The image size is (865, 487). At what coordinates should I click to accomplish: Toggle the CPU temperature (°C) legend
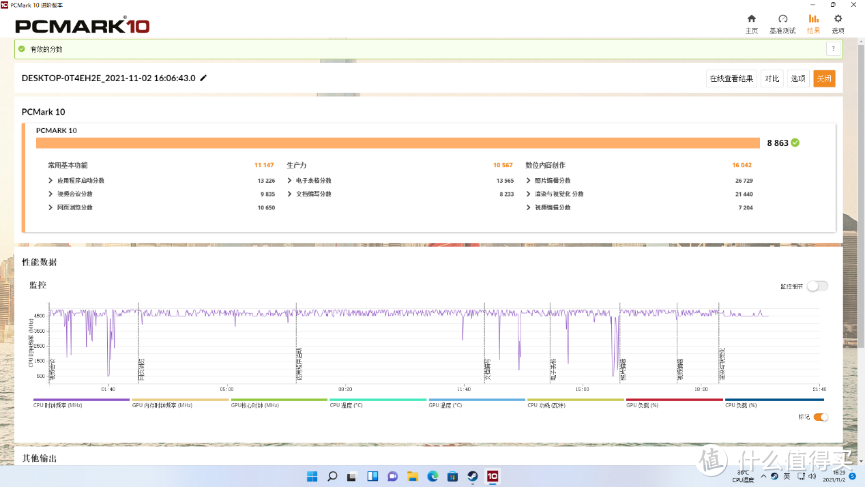[x=378, y=403]
